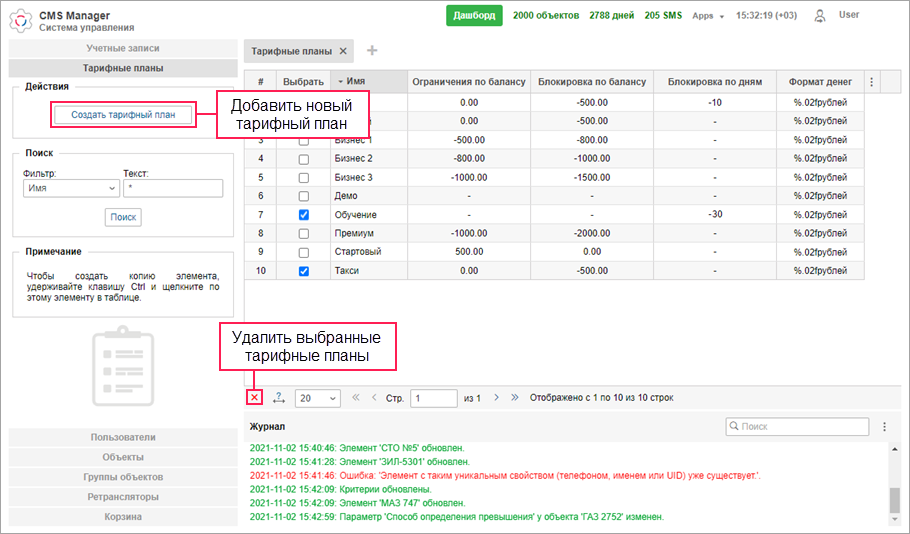Jump to last page double arrow
This screenshot has width=910, height=534.
point(515,398)
